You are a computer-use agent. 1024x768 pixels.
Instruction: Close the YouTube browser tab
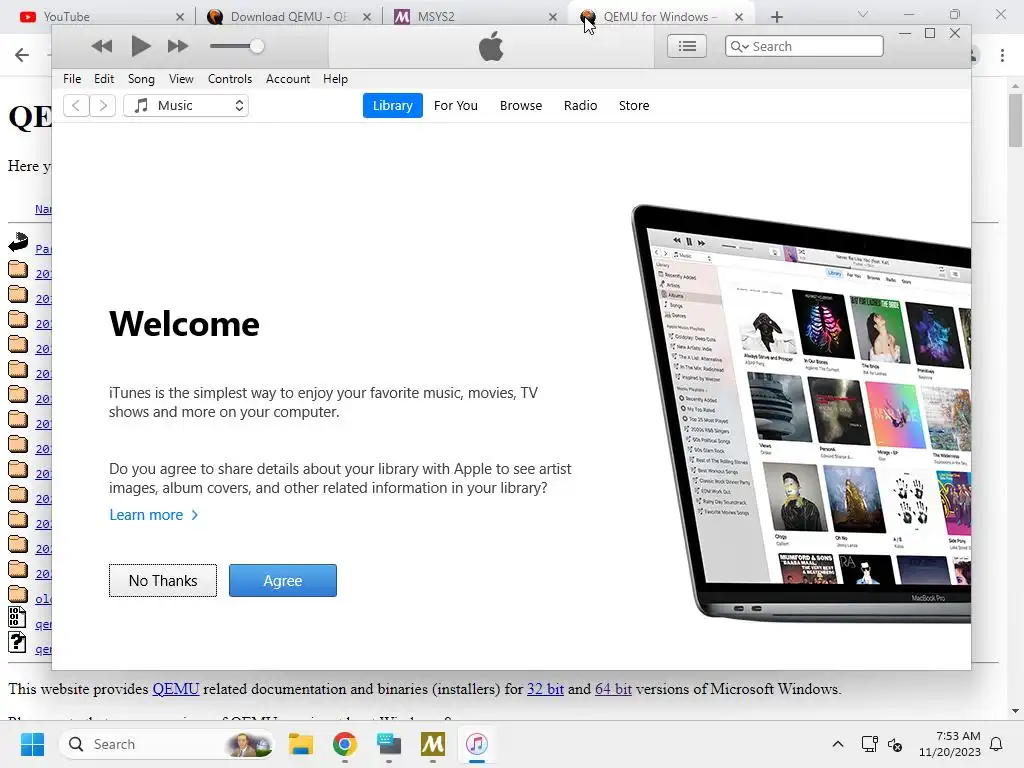click(180, 17)
